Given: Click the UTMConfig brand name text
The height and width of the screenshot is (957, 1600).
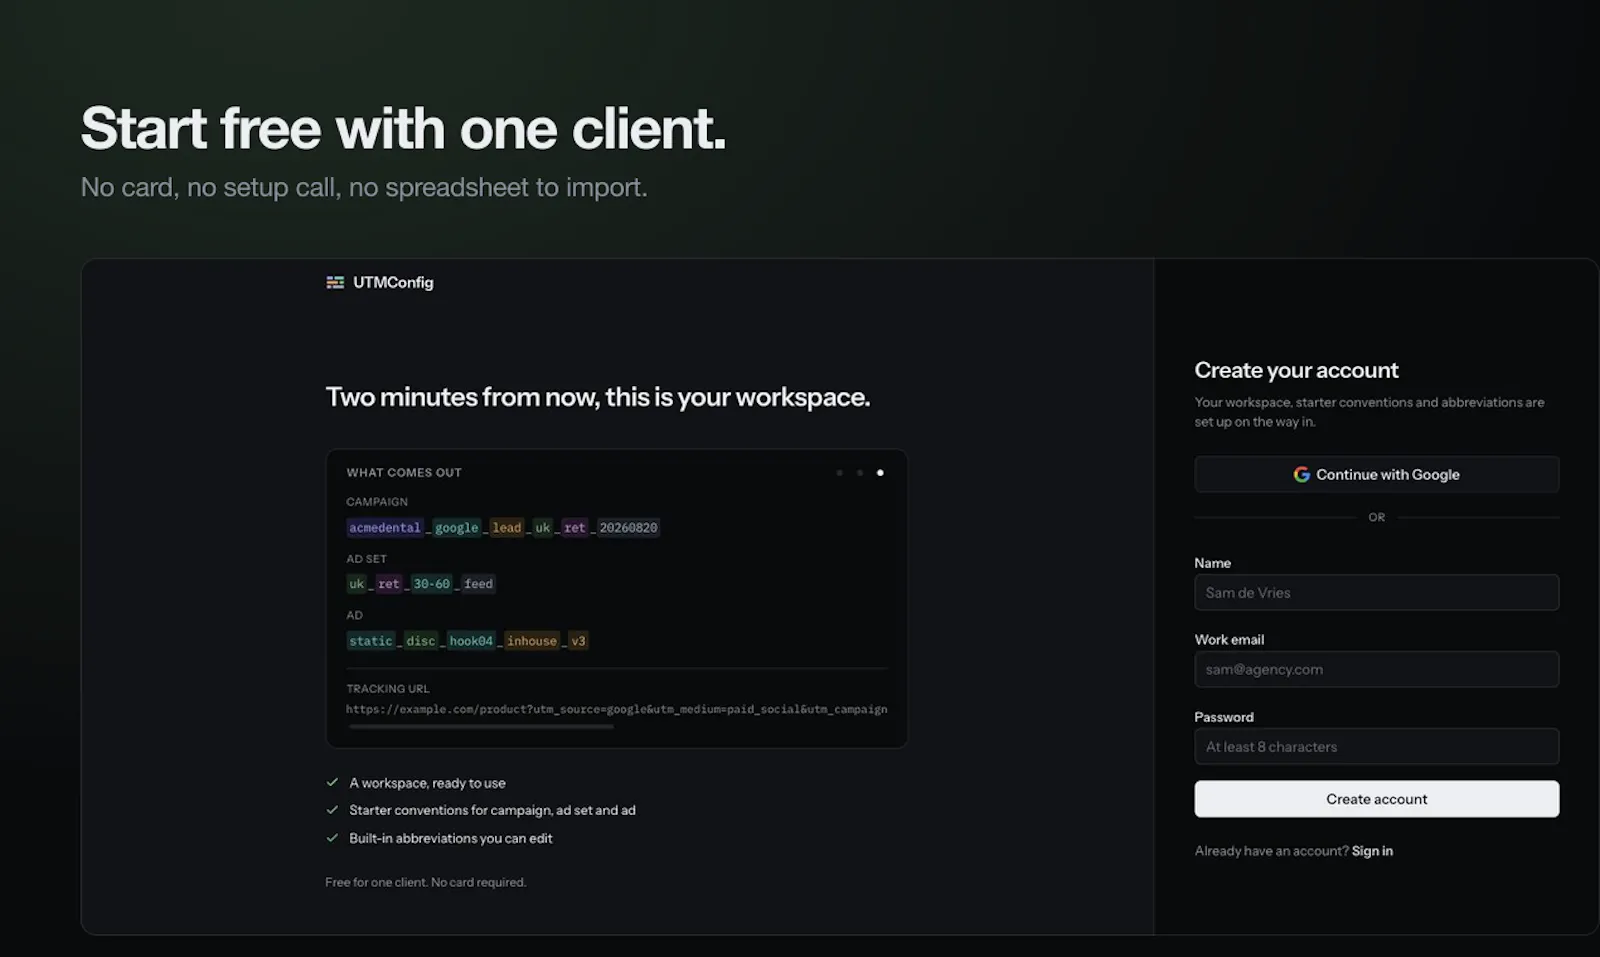Looking at the screenshot, I should point(393,283).
